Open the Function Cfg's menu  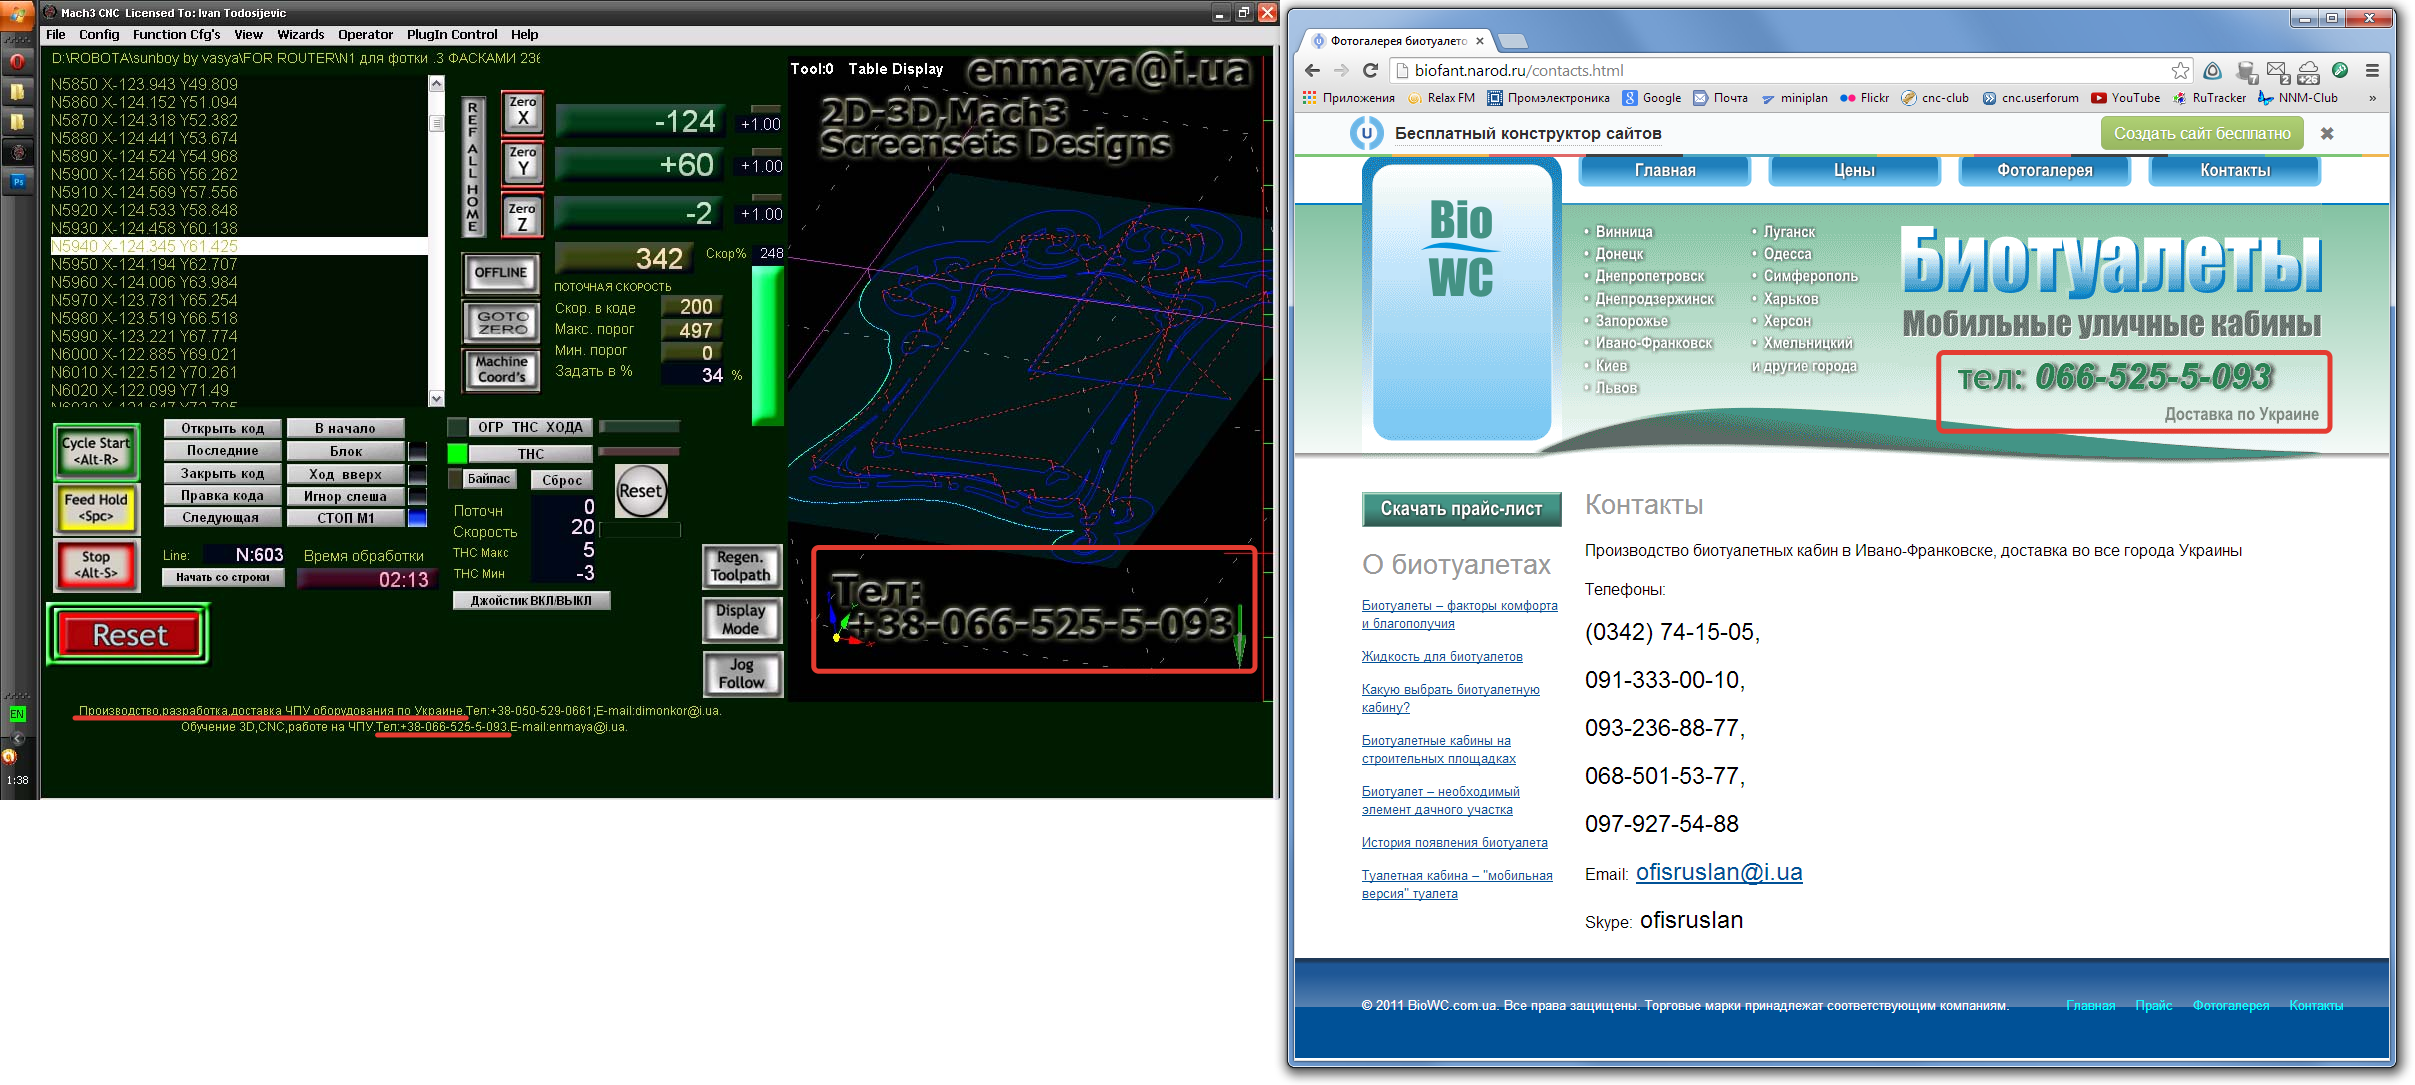tap(176, 34)
